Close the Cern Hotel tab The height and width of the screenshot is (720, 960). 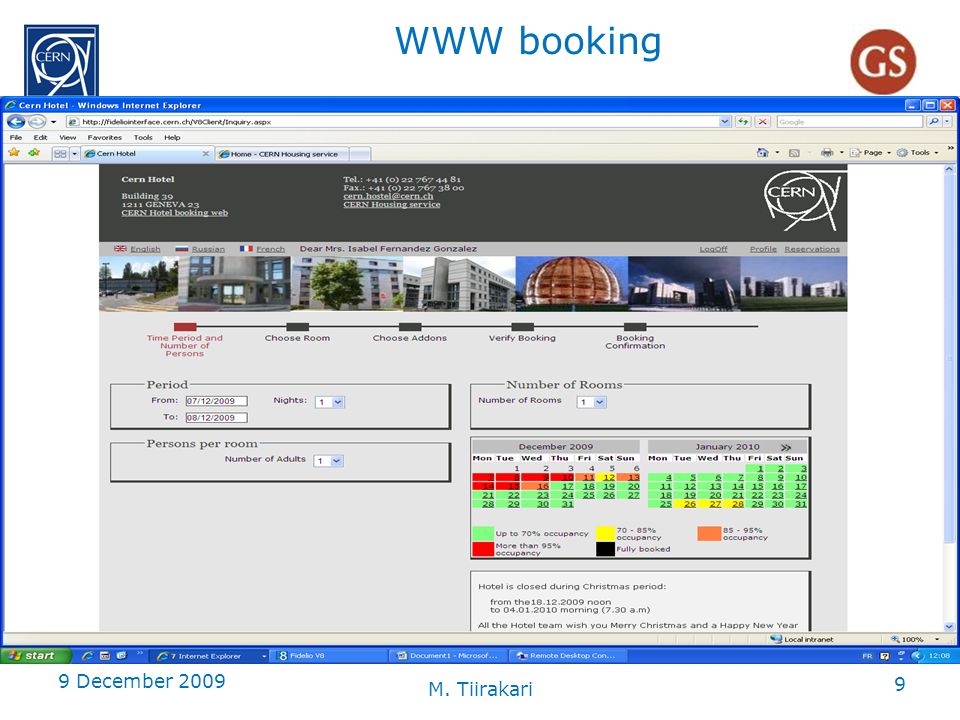pos(206,154)
